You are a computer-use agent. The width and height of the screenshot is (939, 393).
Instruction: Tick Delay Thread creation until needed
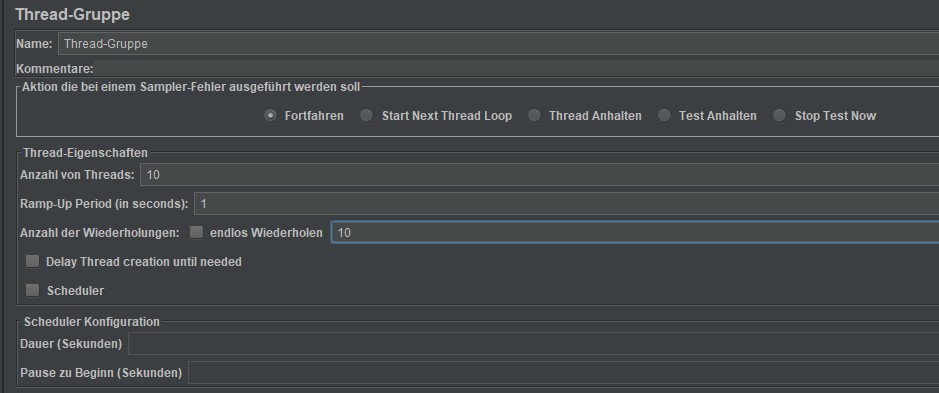tap(32, 261)
